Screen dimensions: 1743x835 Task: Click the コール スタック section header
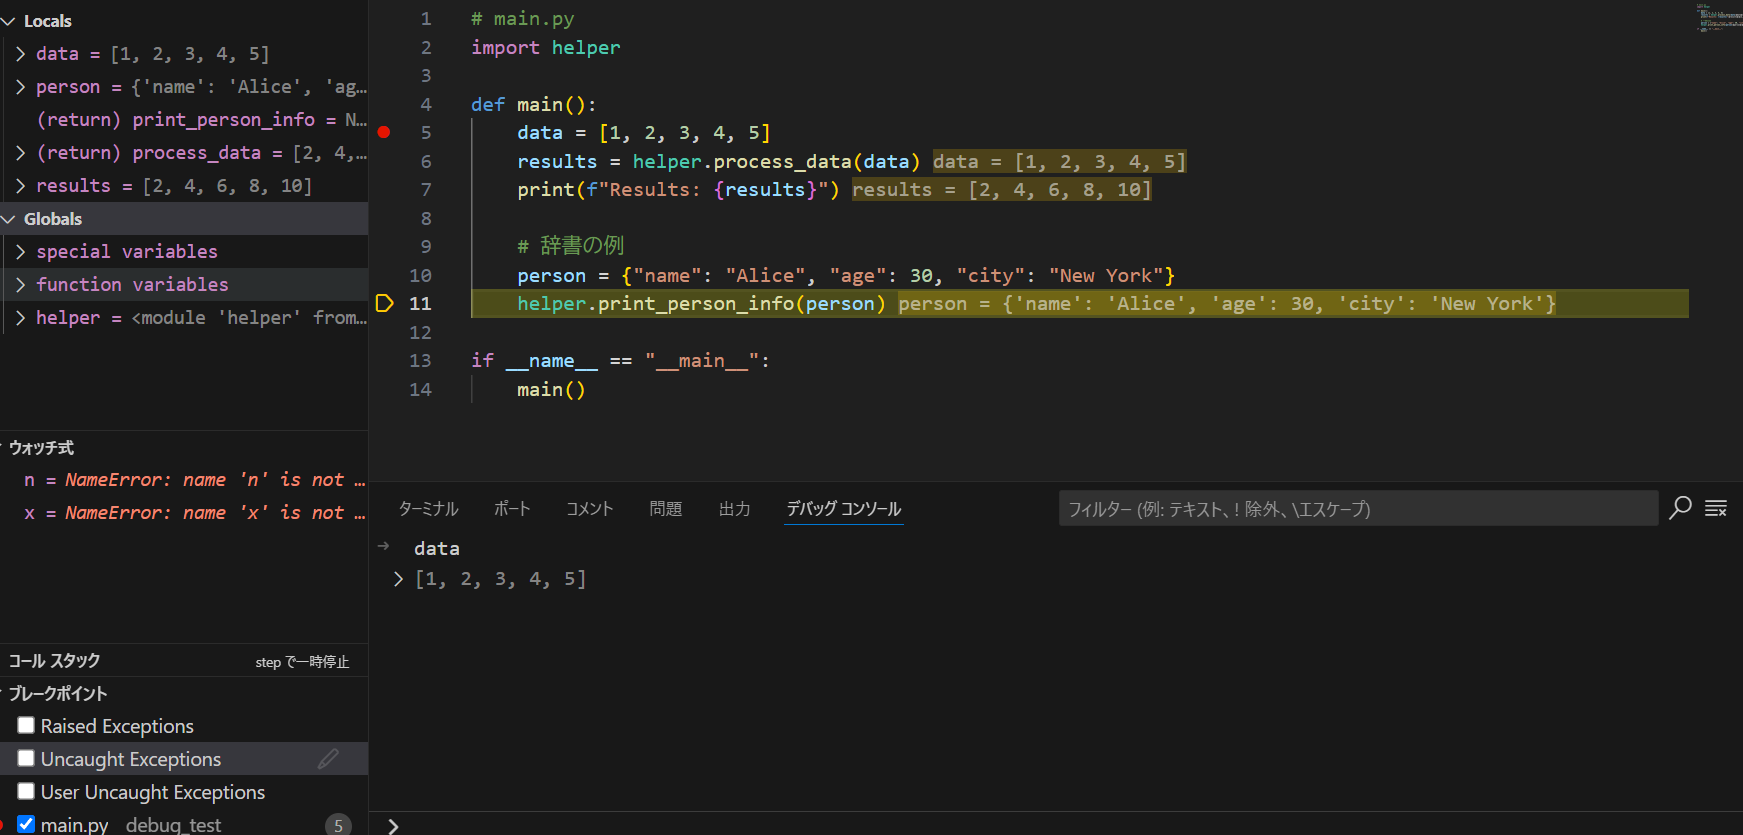coord(184,660)
